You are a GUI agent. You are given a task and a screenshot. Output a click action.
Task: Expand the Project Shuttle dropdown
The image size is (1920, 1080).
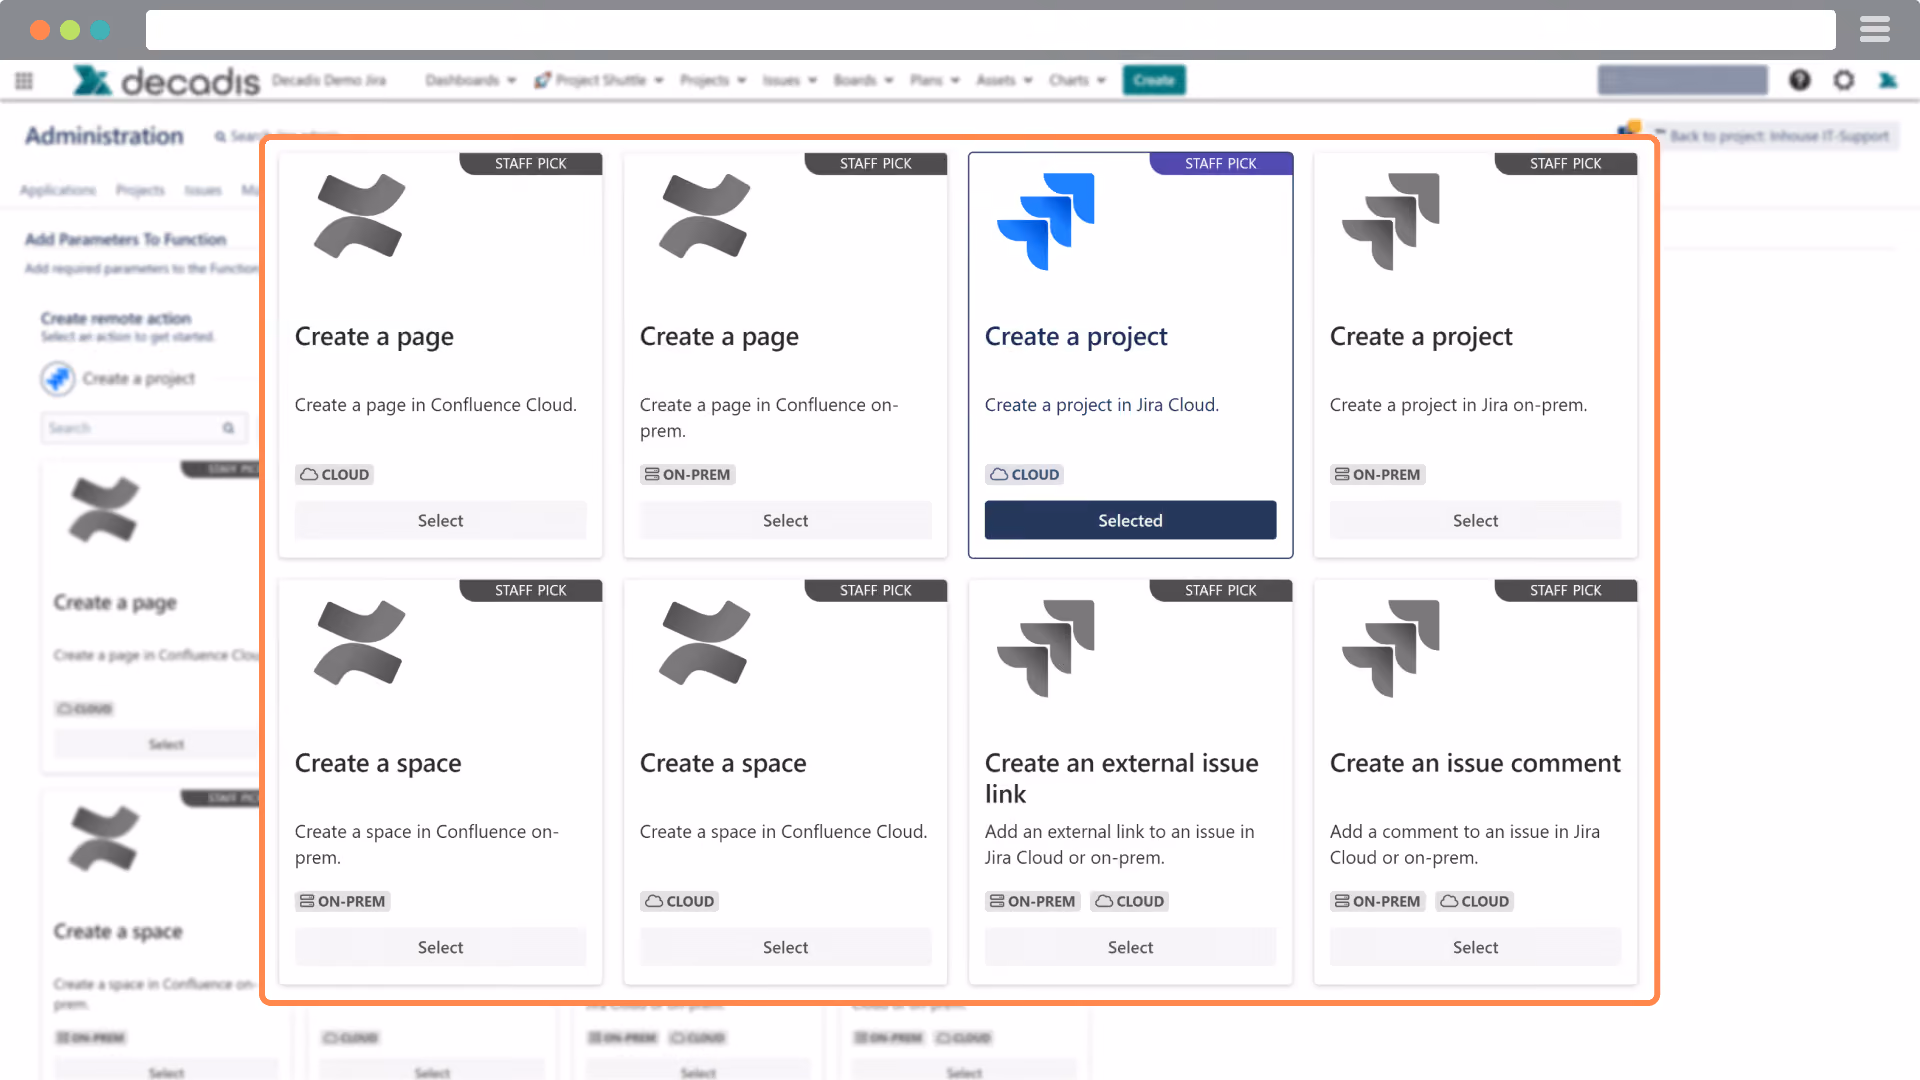[599, 80]
